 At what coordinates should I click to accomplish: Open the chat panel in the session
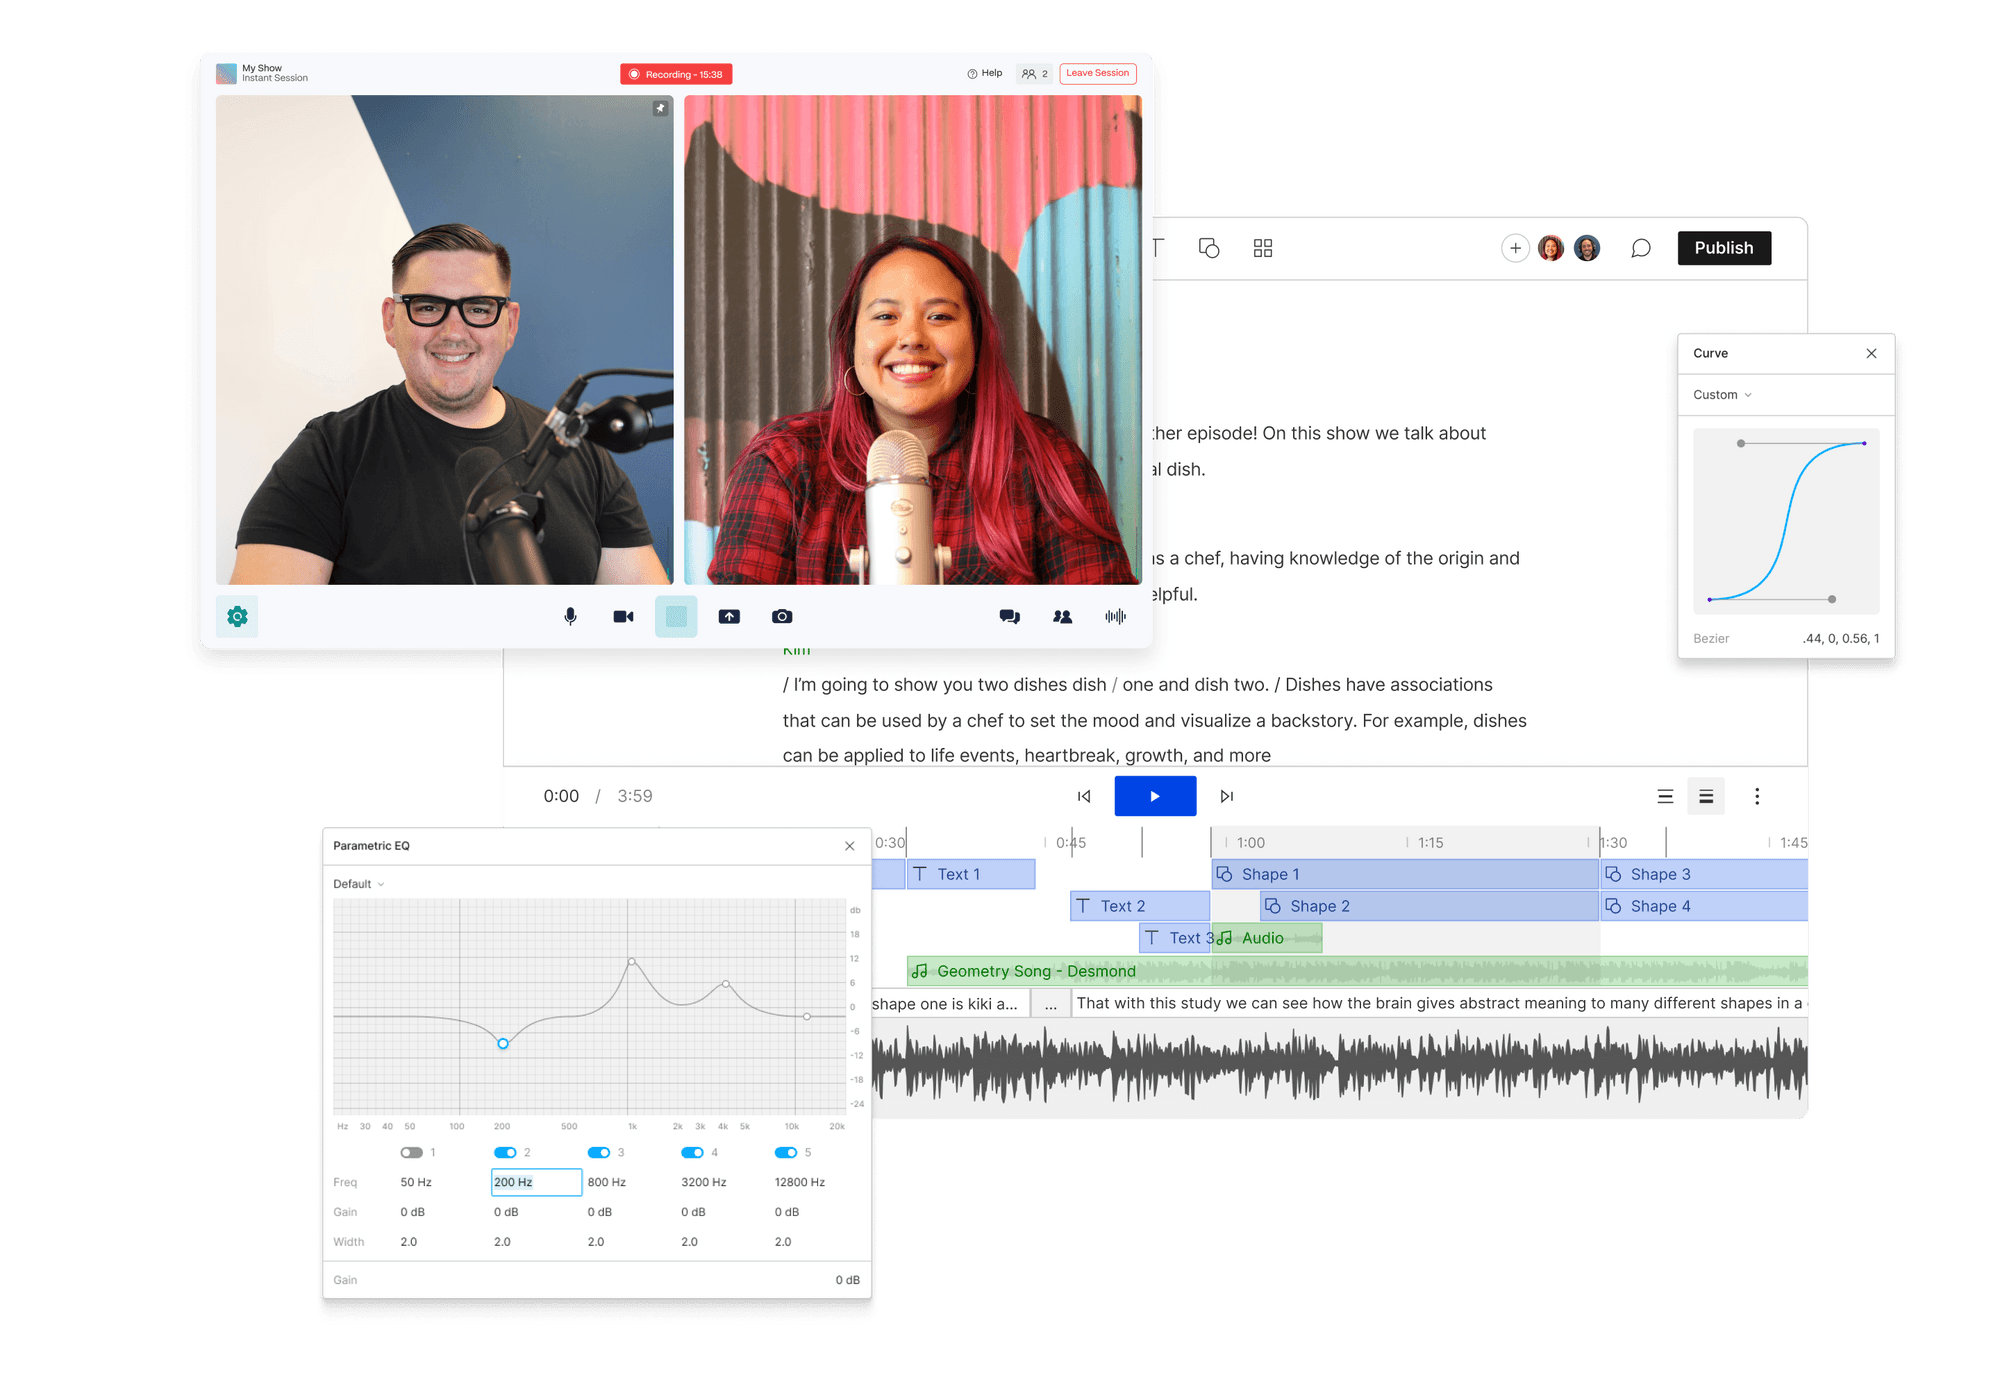coord(1010,617)
